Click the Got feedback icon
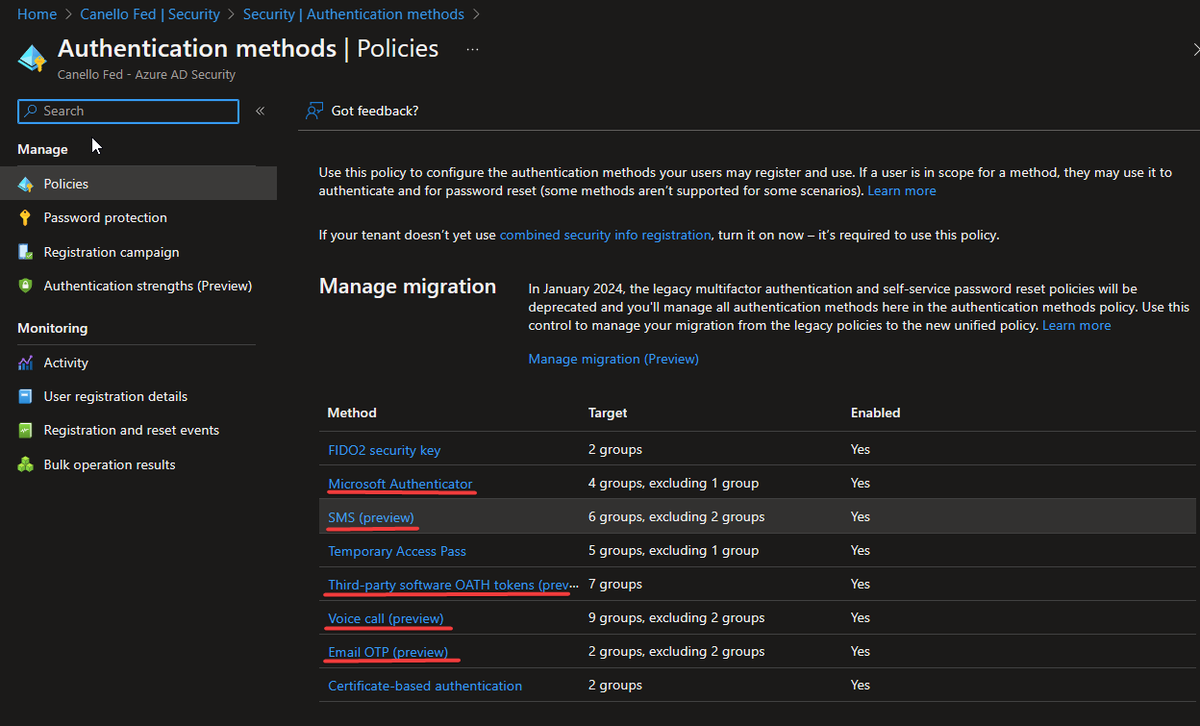 coord(315,111)
